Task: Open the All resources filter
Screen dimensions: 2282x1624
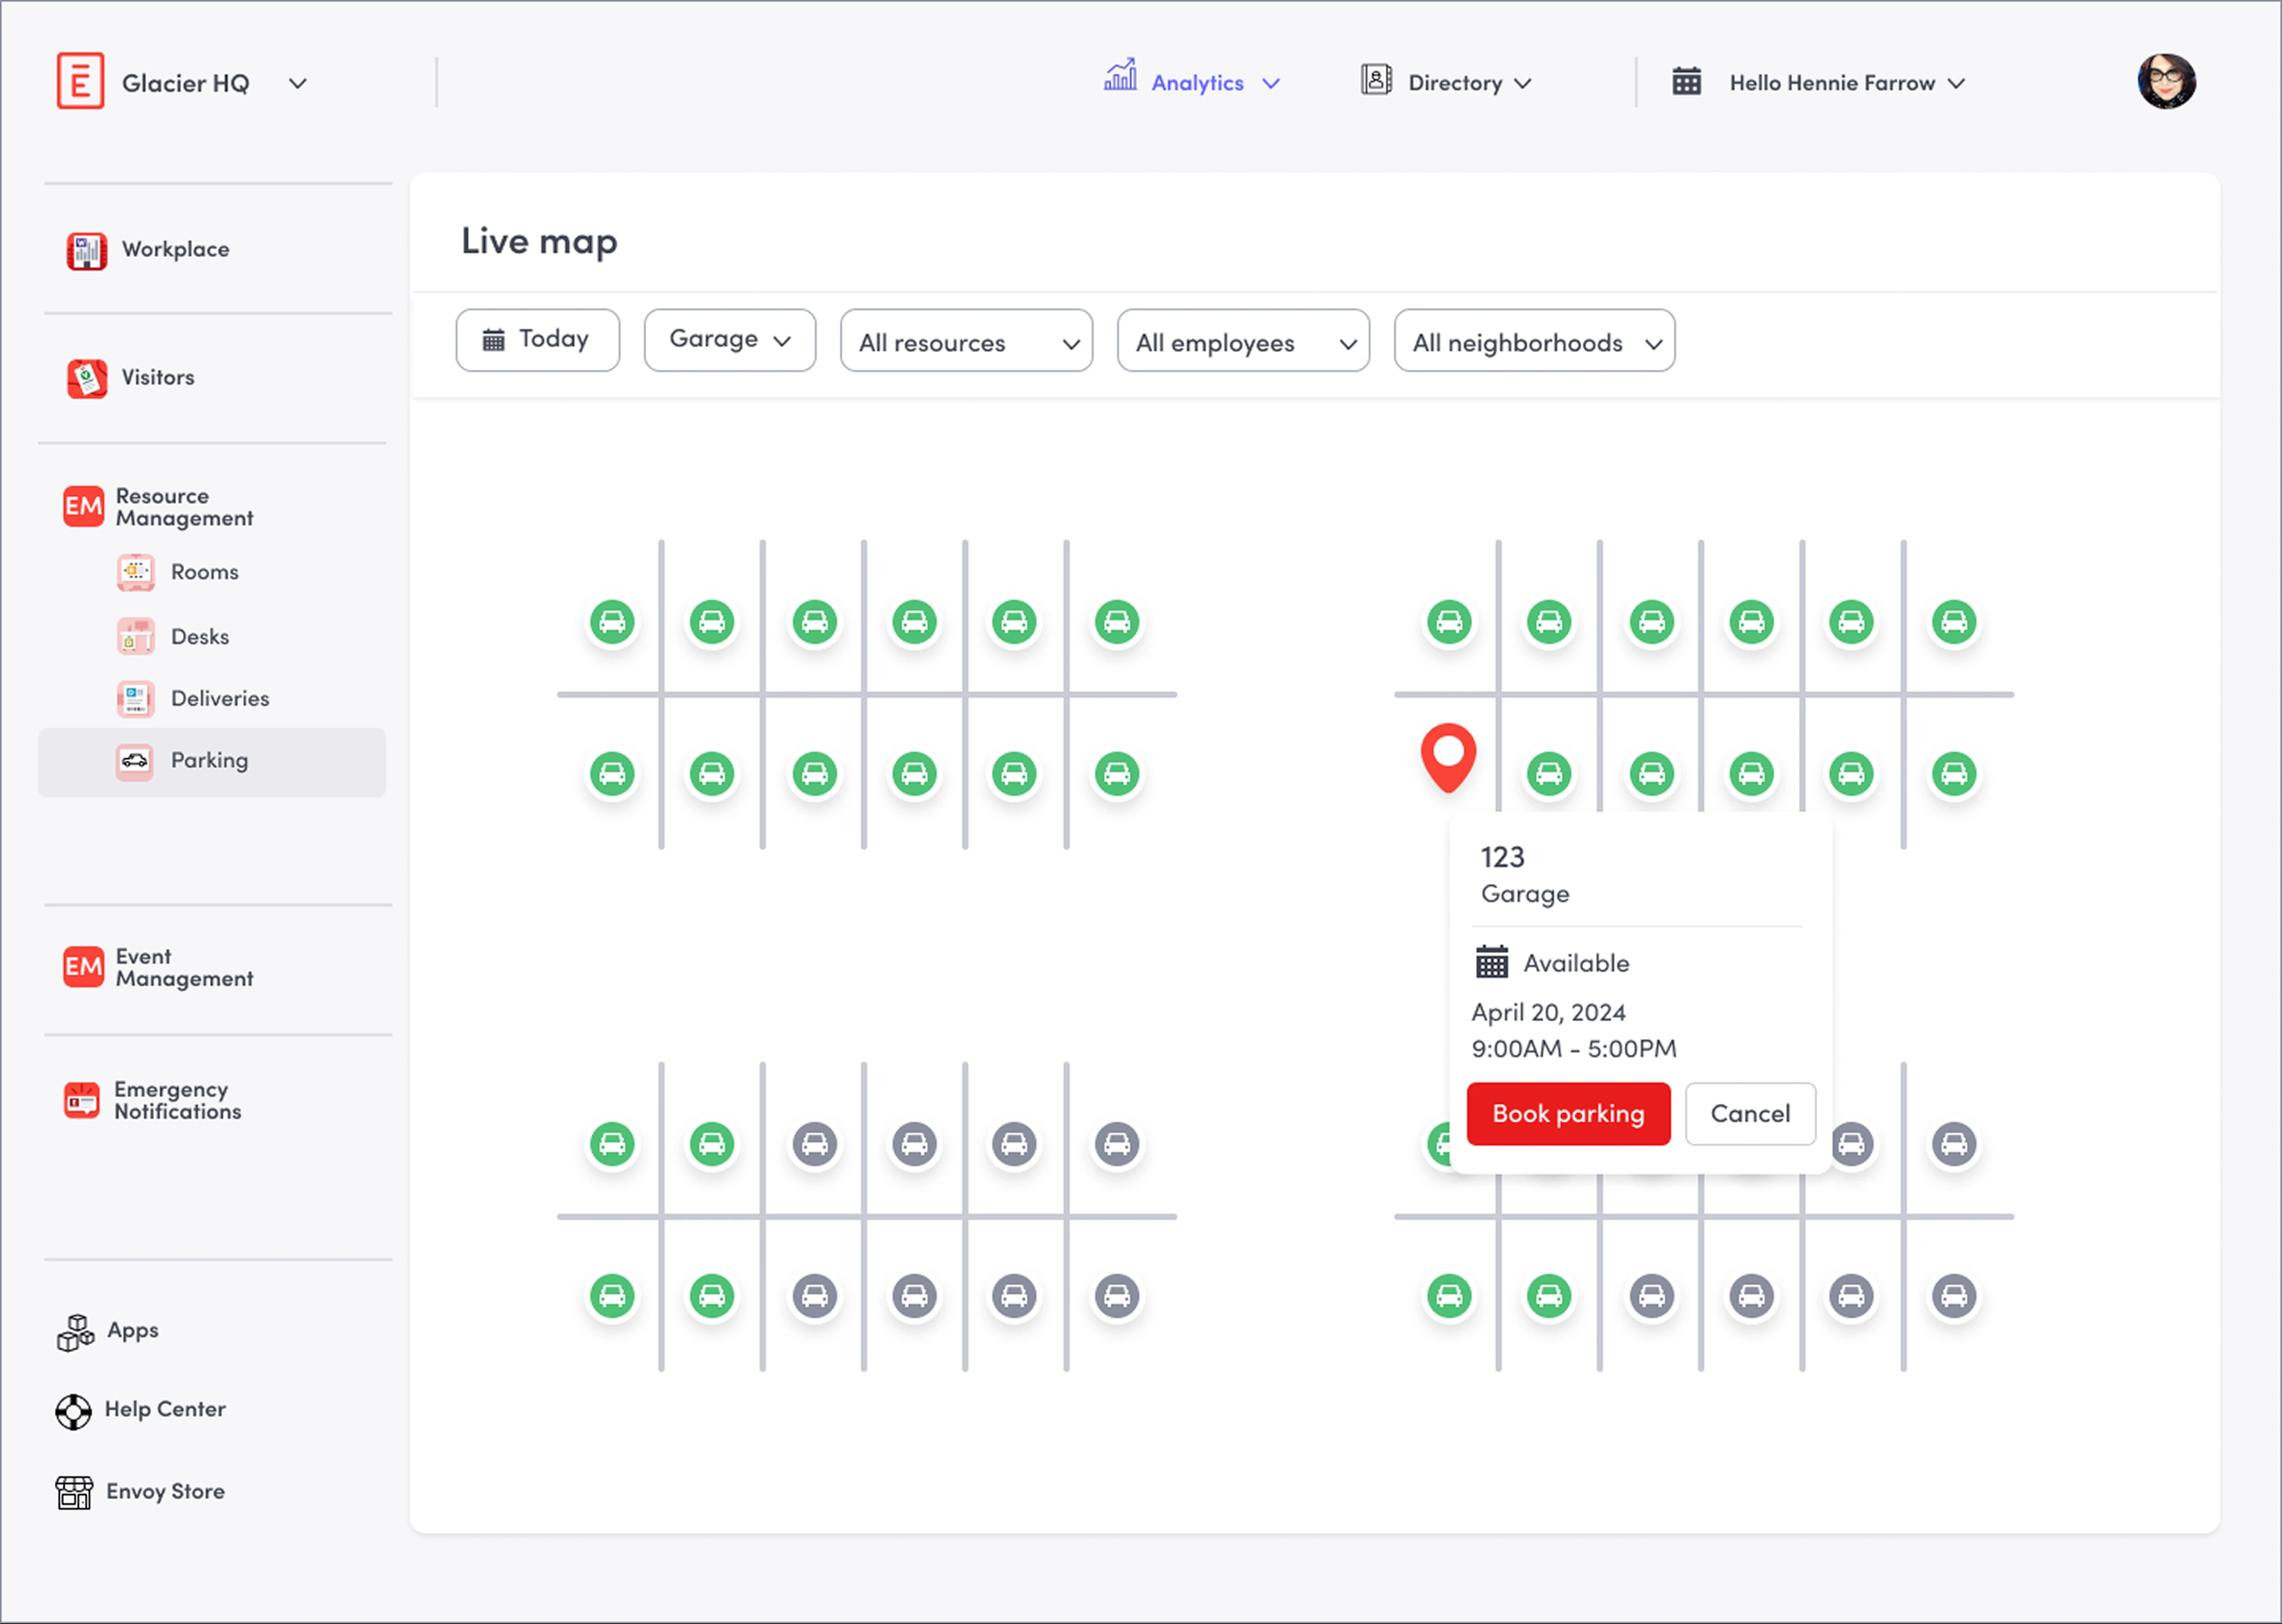Action: (x=967, y=341)
